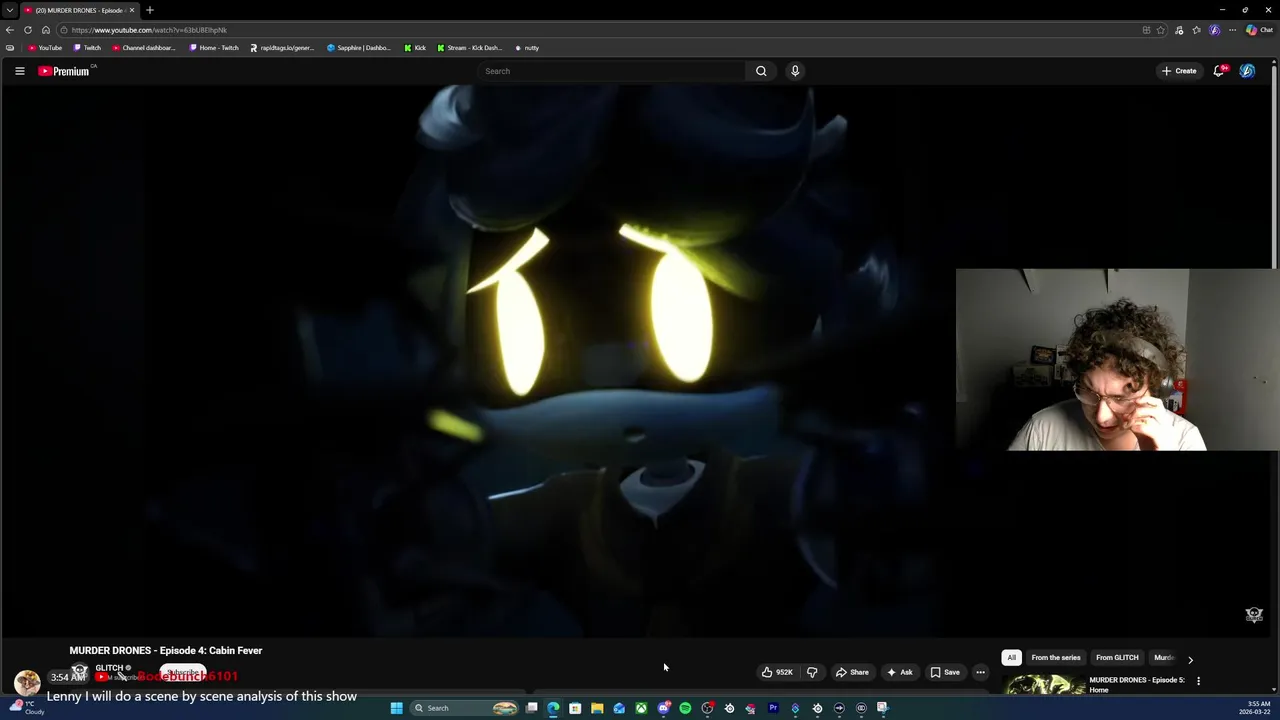
Task: Open Sapphire Dashboard bookmark
Action: click(359, 48)
